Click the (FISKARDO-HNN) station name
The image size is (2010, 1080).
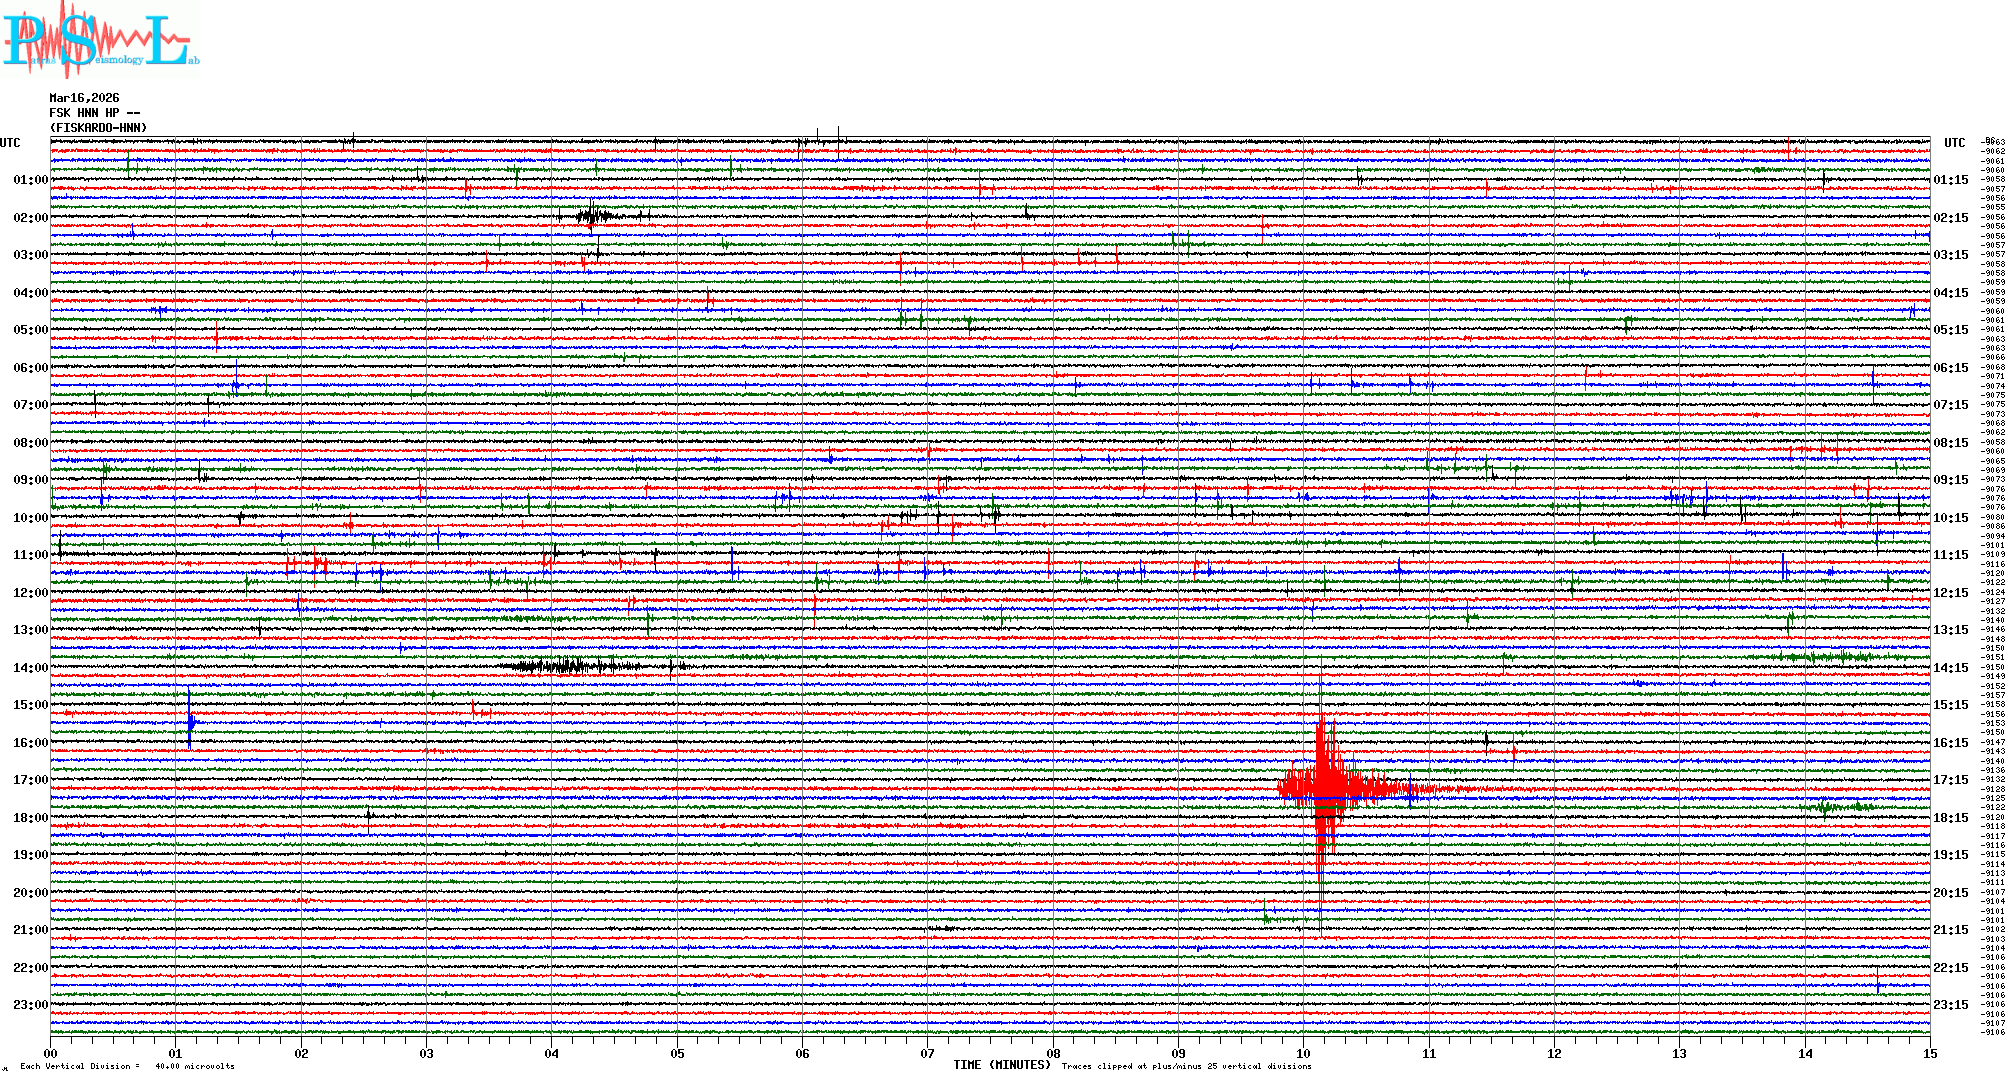(x=98, y=128)
